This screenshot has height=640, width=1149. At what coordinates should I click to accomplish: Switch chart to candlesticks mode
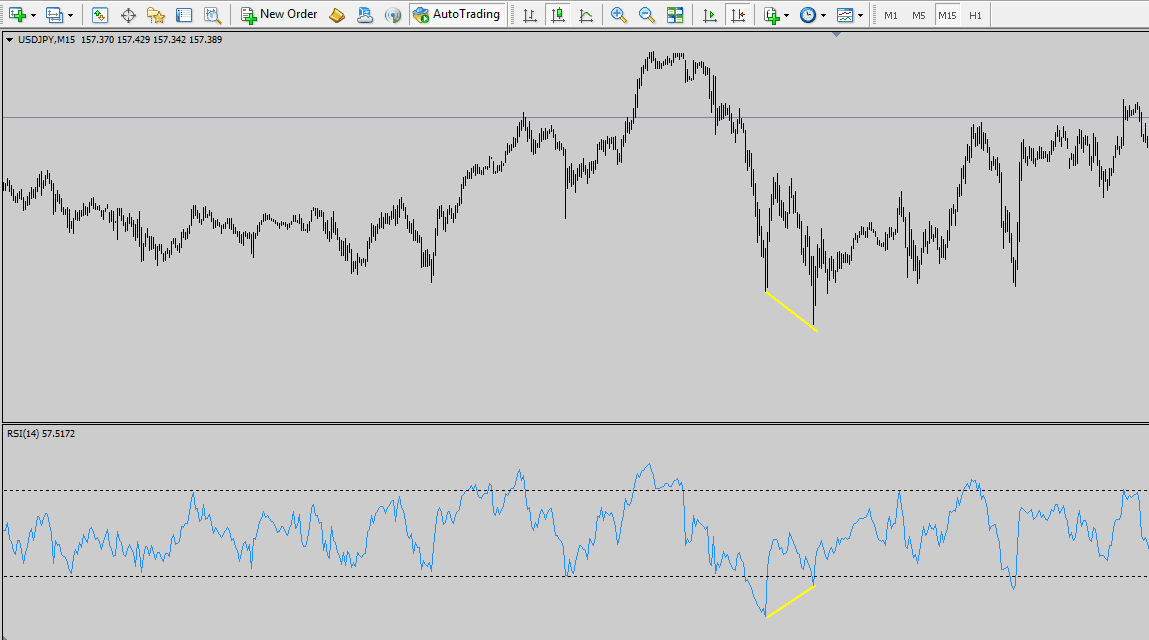coord(557,15)
